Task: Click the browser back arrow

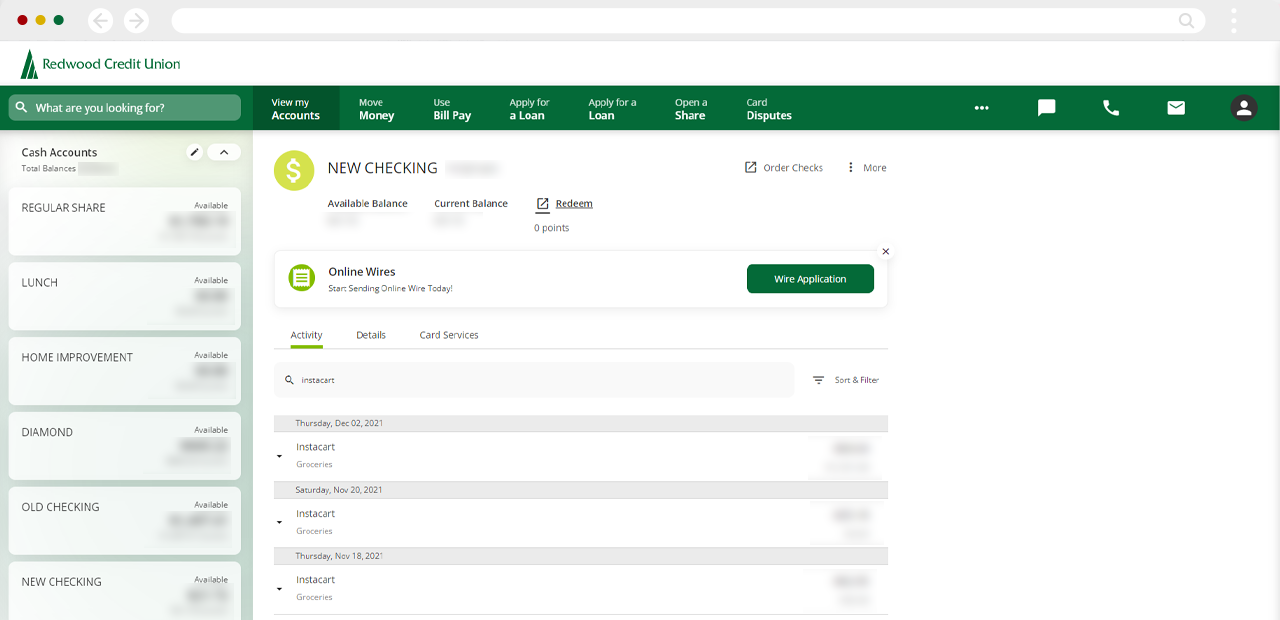Action: pos(100,20)
